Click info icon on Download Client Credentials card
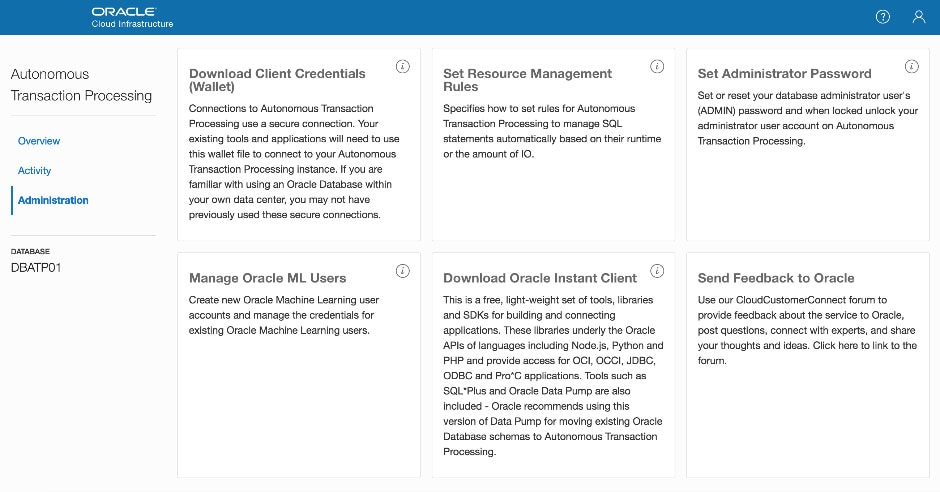The image size is (940, 492). pyautogui.click(x=402, y=67)
